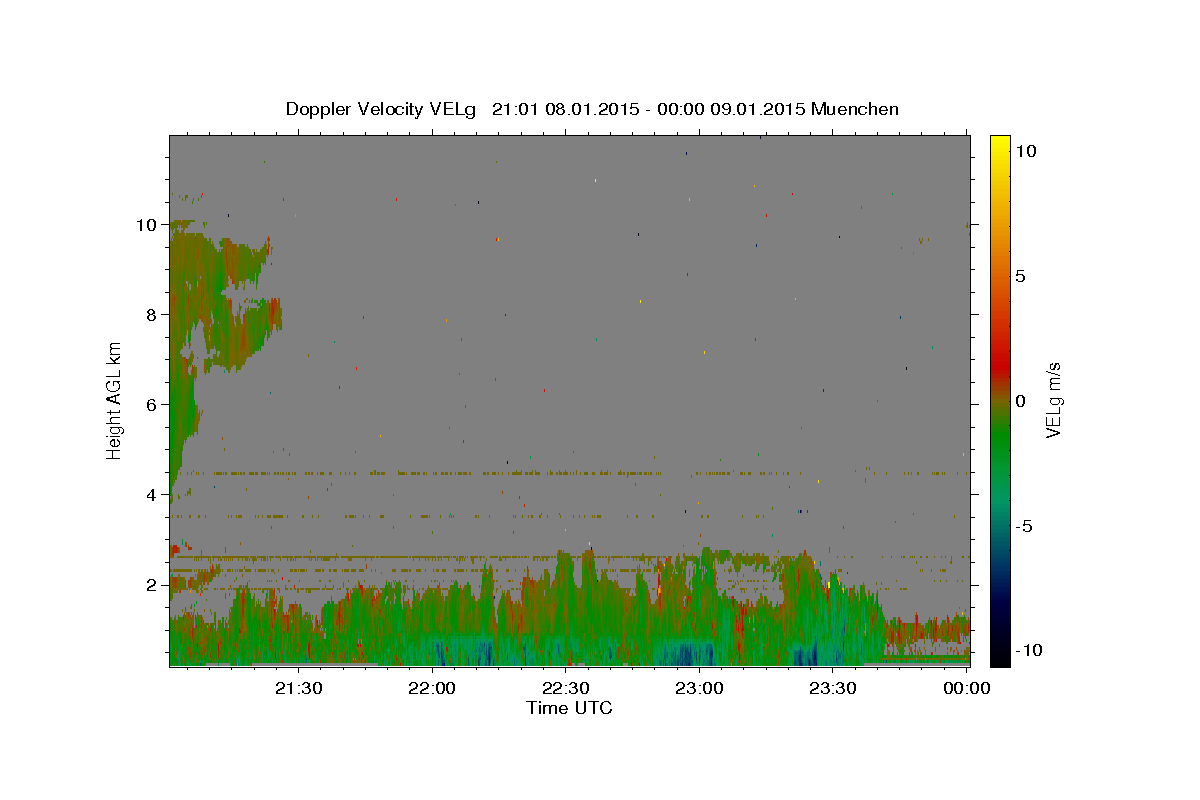Click the height axis label 4
Screen dimensions: 1200x800
[151, 495]
